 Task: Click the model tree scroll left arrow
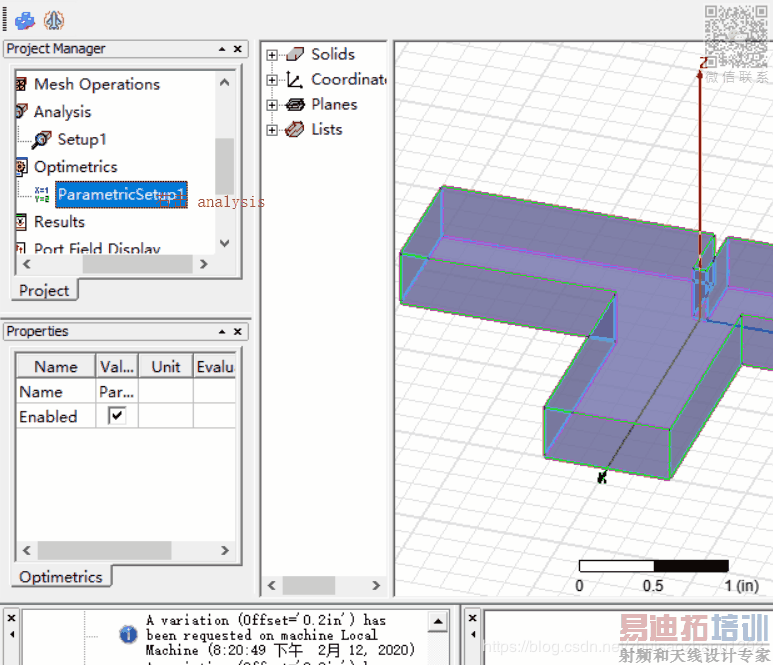(271, 586)
